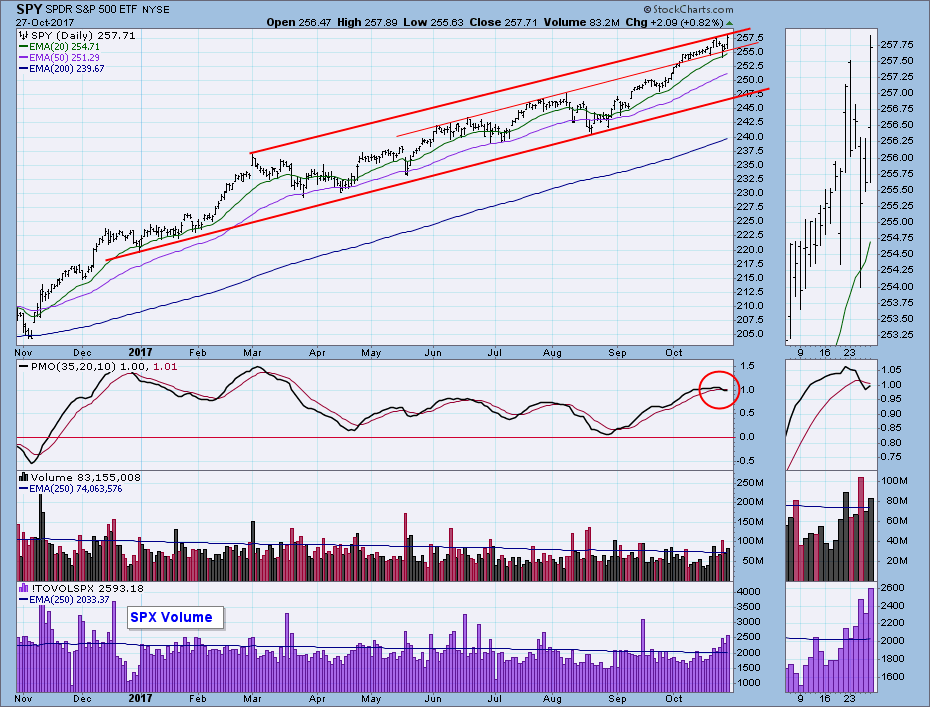The width and height of the screenshot is (930, 707).
Task: Click the purple EMA(50) legend line
Action: (24, 58)
